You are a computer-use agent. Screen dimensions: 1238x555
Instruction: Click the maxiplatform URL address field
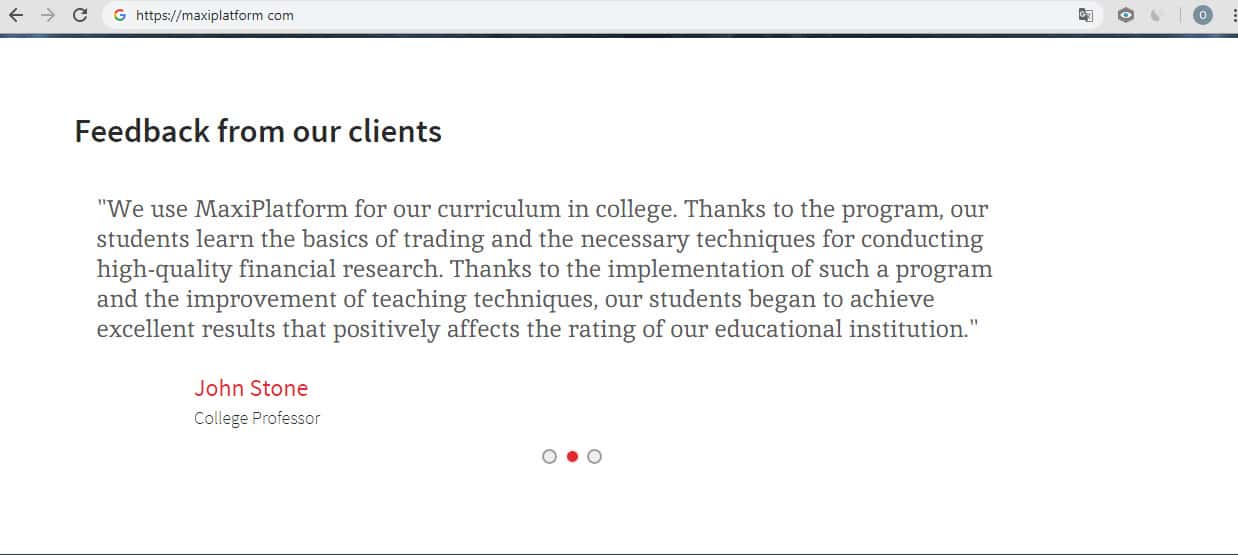[x=500, y=15]
